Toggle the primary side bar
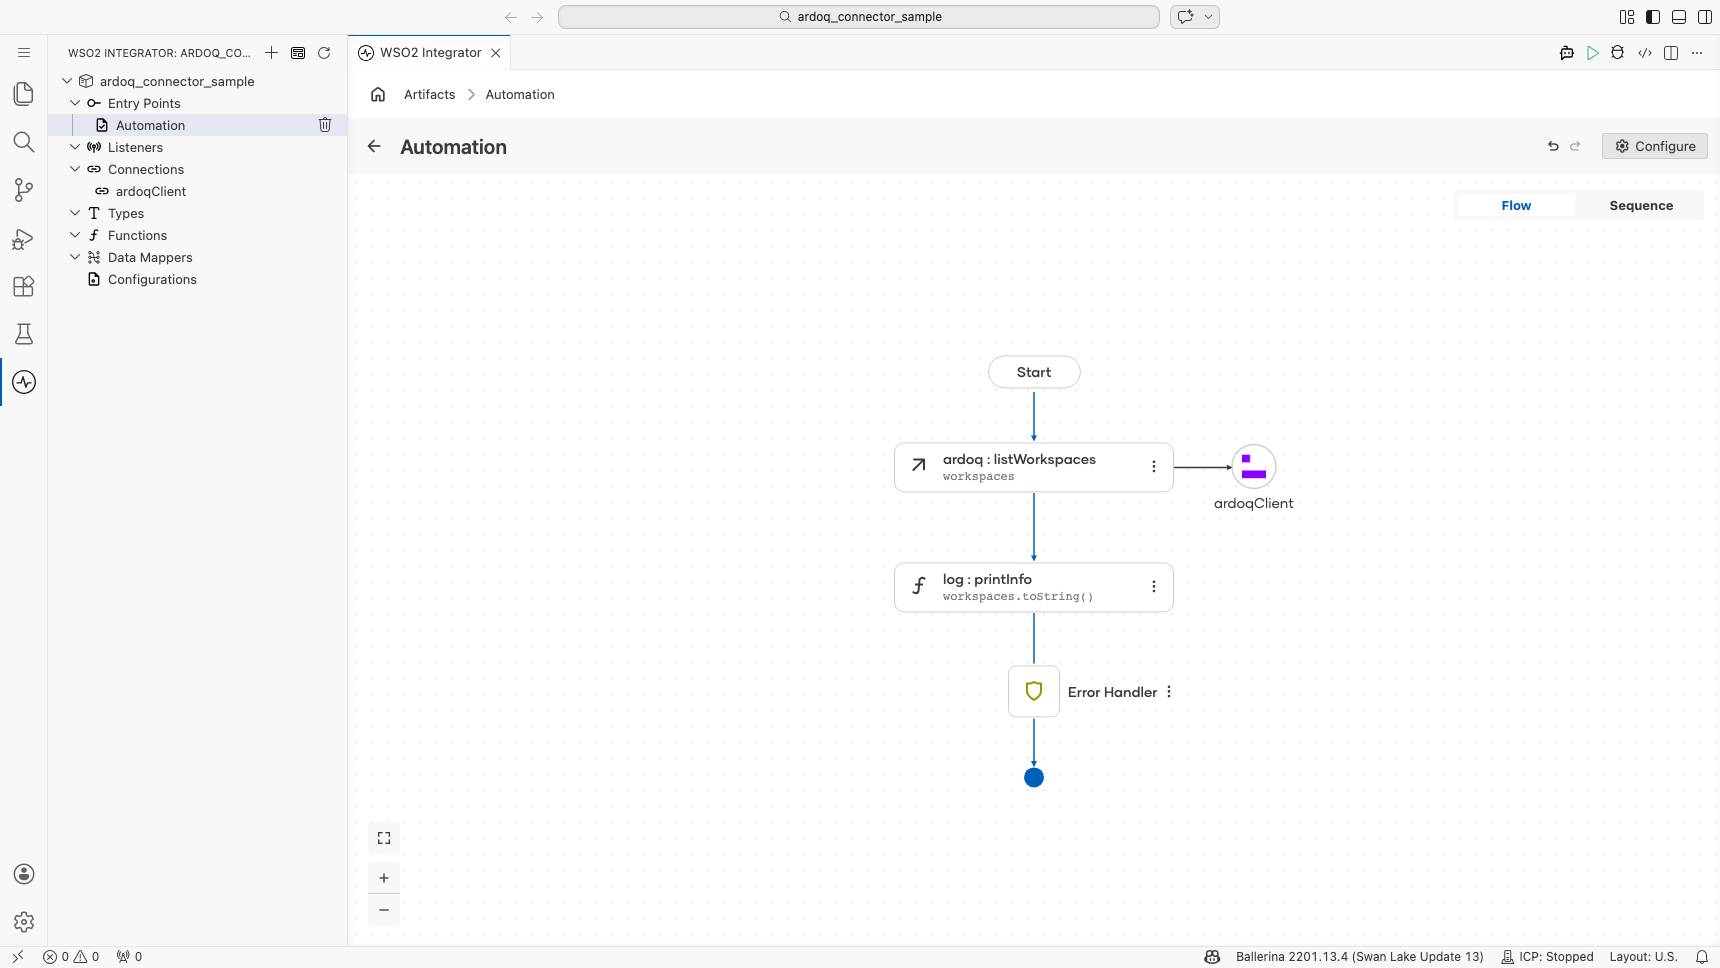1720x968 pixels. [1653, 17]
